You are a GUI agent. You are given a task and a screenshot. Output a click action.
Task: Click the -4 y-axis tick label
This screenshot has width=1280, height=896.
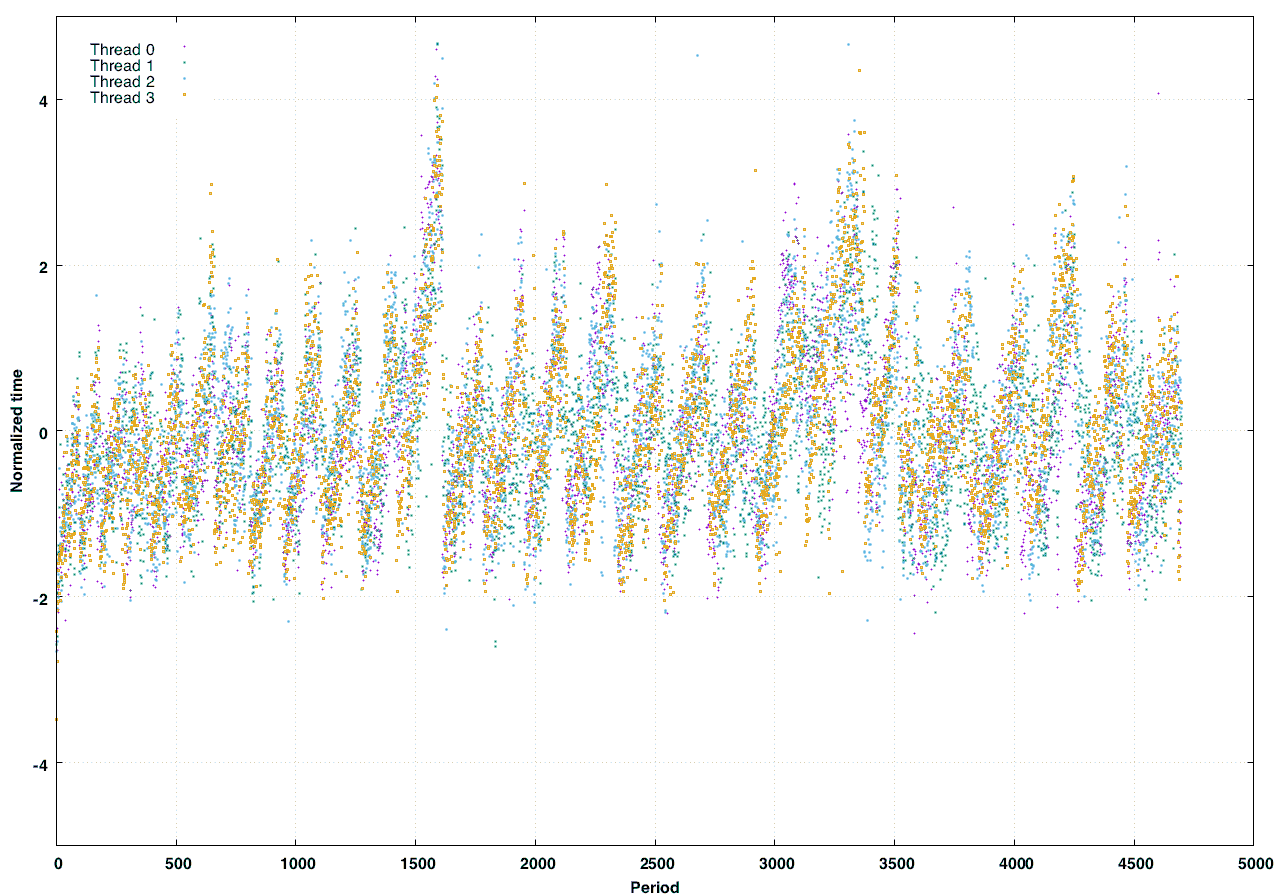[39, 764]
